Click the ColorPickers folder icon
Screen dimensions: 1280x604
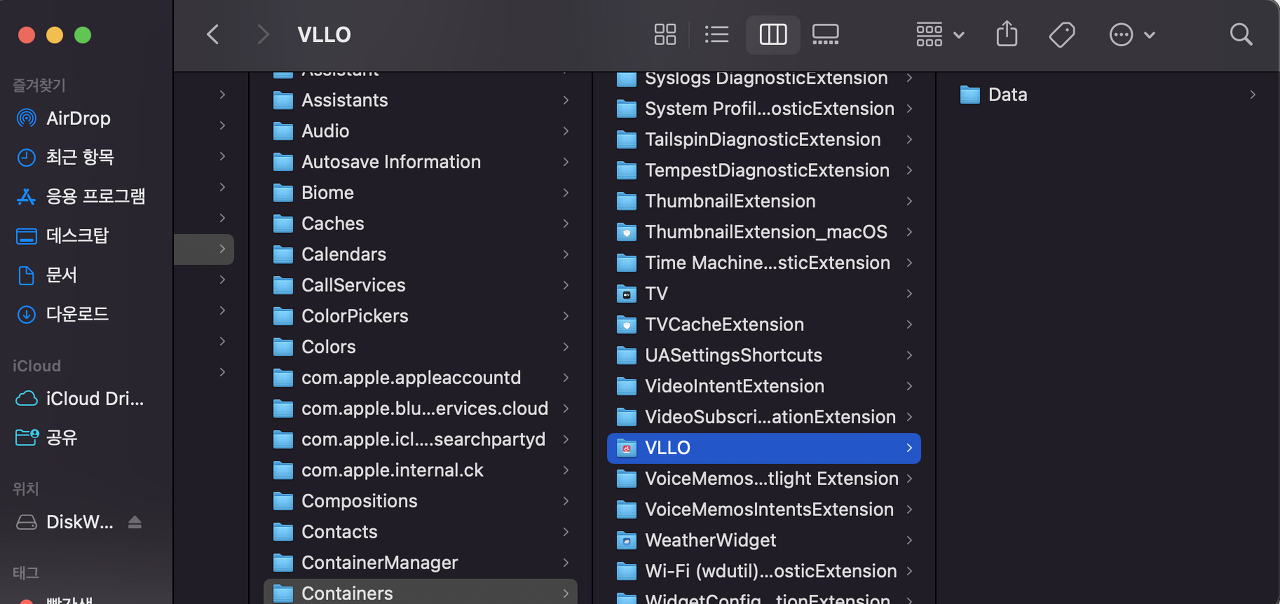(284, 316)
